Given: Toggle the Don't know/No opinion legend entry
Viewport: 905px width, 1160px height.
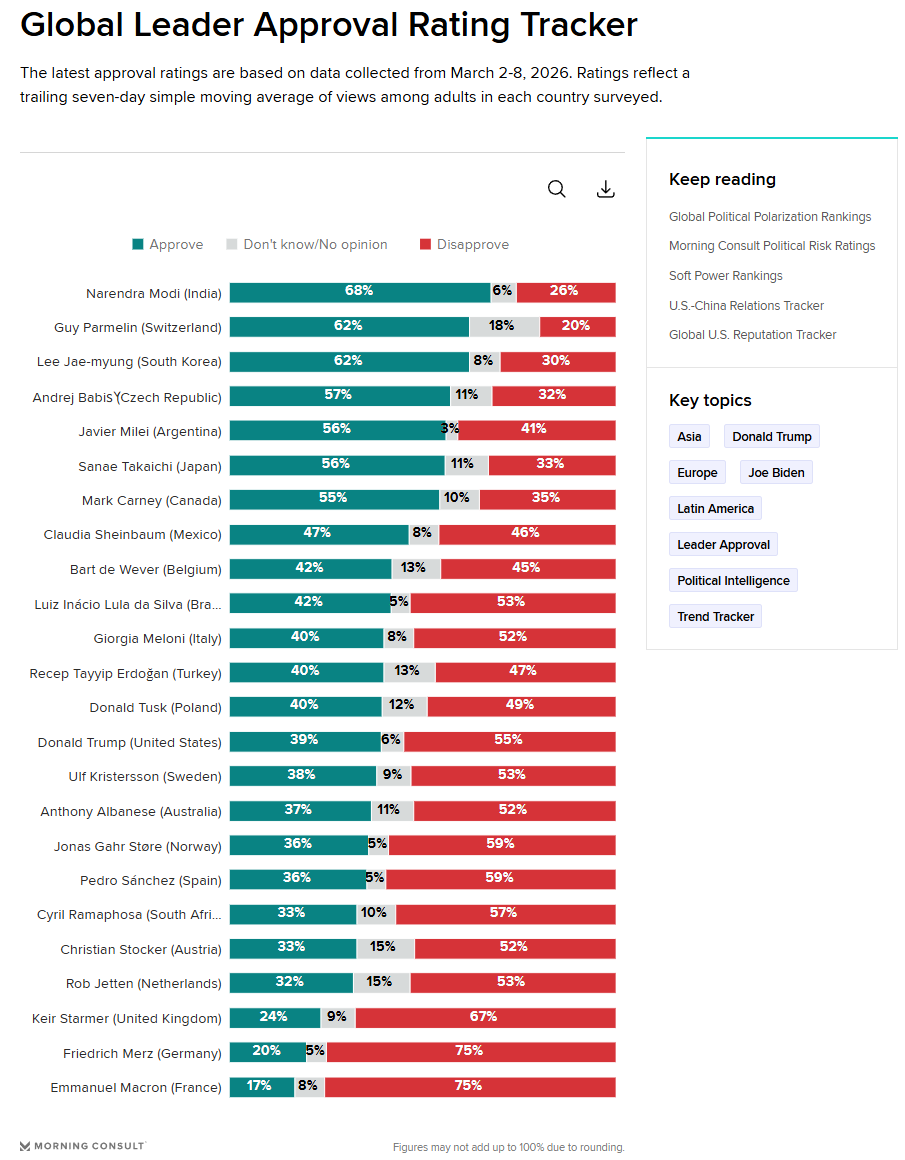Looking at the screenshot, I should point(306,245).
